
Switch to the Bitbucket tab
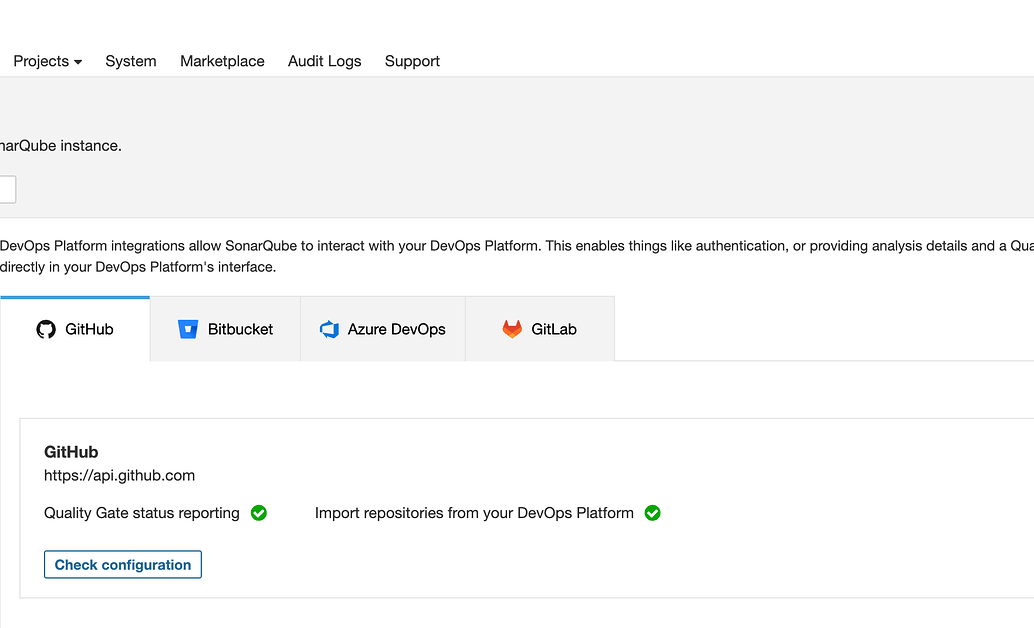click(224, 328)
